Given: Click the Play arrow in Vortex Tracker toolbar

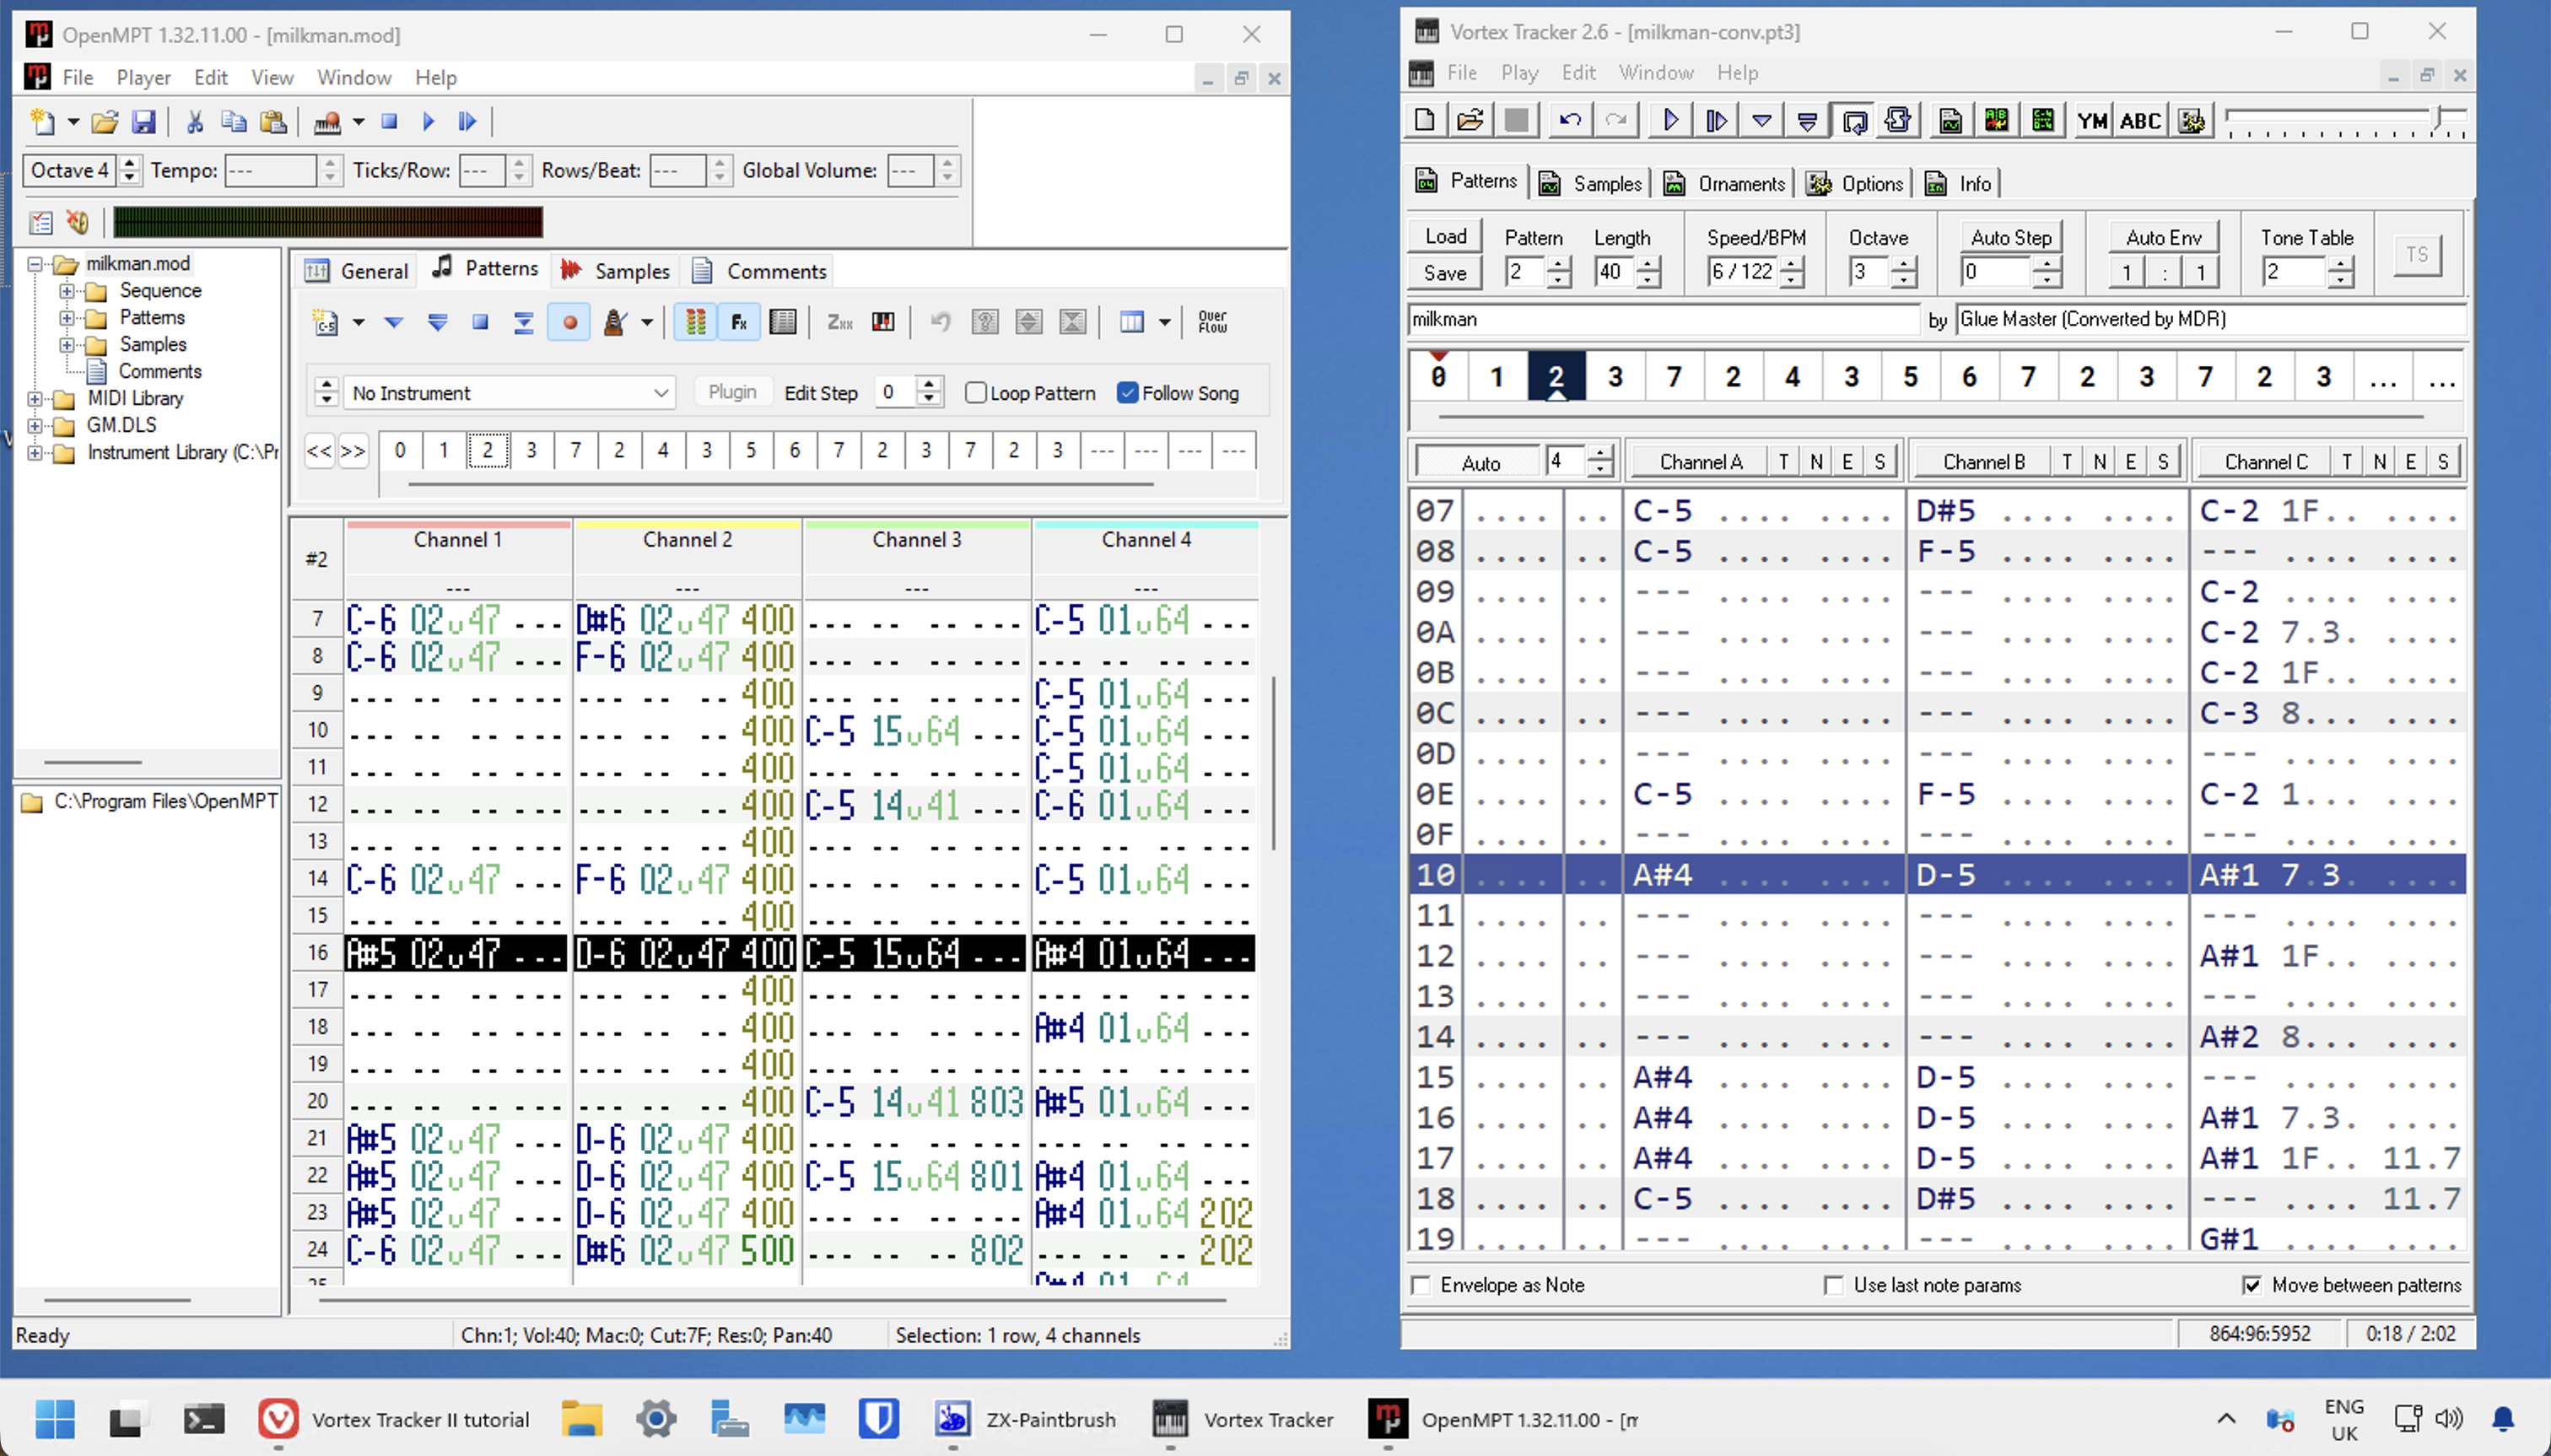Looking at the screenshot, I should (x=1670, y=120).
